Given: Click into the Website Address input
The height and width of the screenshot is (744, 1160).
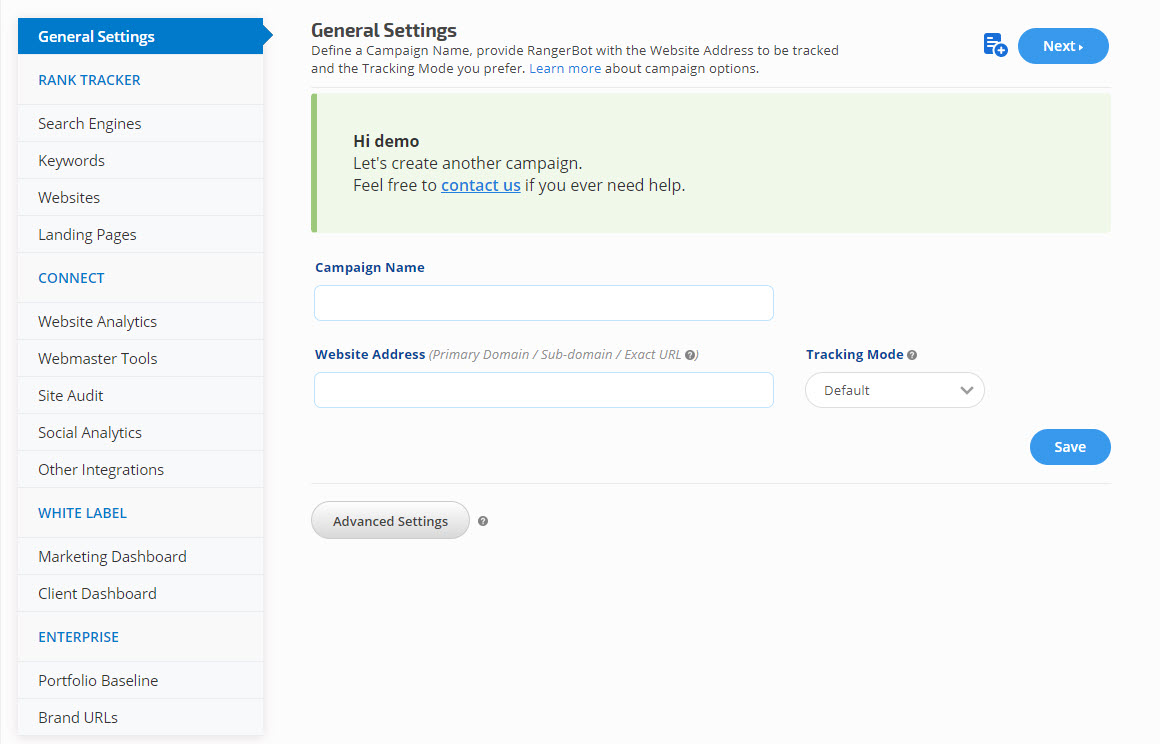Looking at the screenshot, I should (543, 390).
